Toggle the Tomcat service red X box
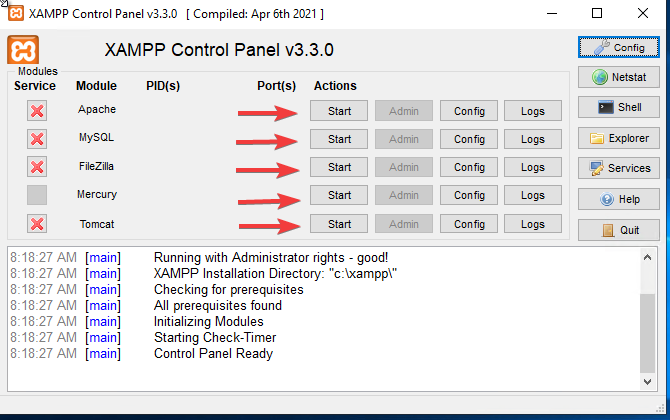This screenshot has height=420, width=670. [x=37, y=224]
